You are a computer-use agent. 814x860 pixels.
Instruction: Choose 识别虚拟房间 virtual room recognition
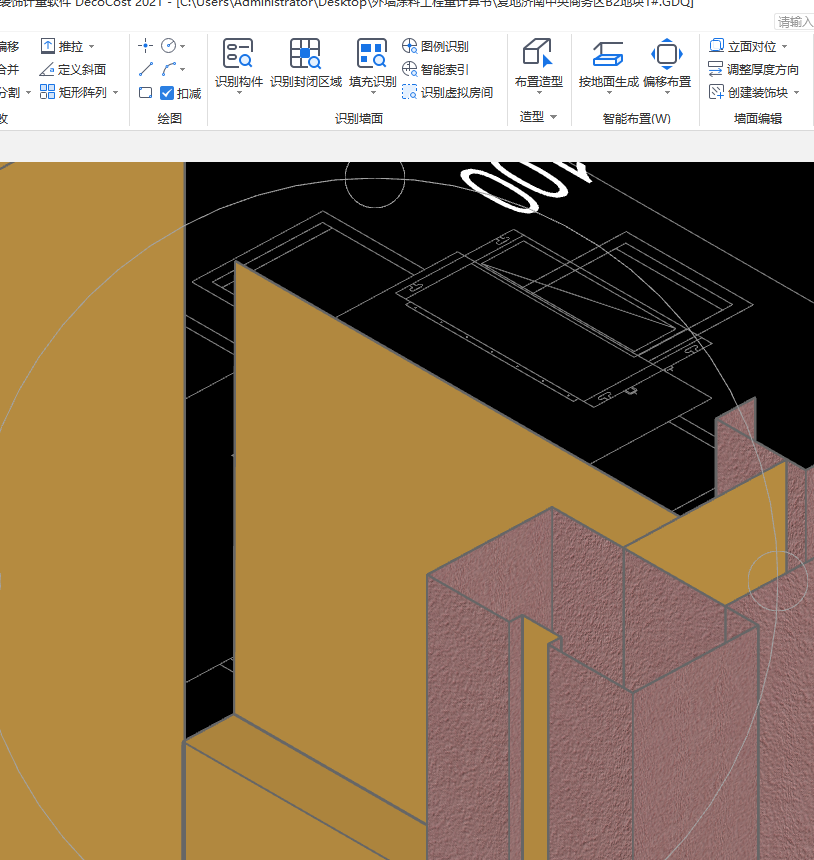(x=447, y=93)
